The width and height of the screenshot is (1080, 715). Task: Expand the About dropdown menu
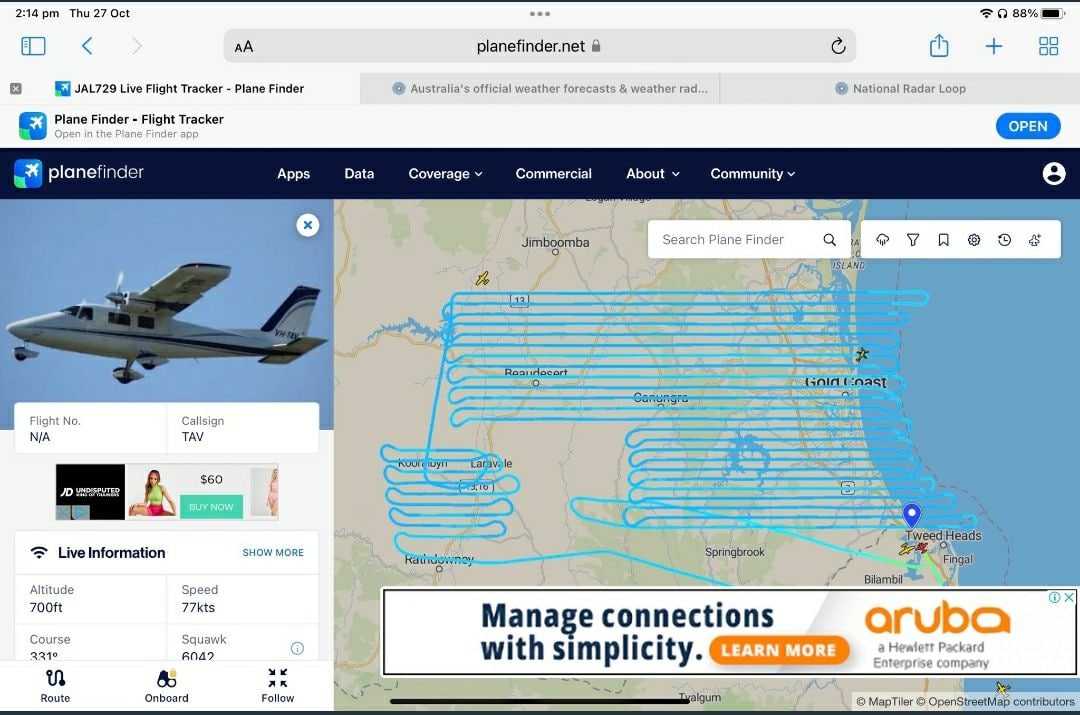point(652,174)
